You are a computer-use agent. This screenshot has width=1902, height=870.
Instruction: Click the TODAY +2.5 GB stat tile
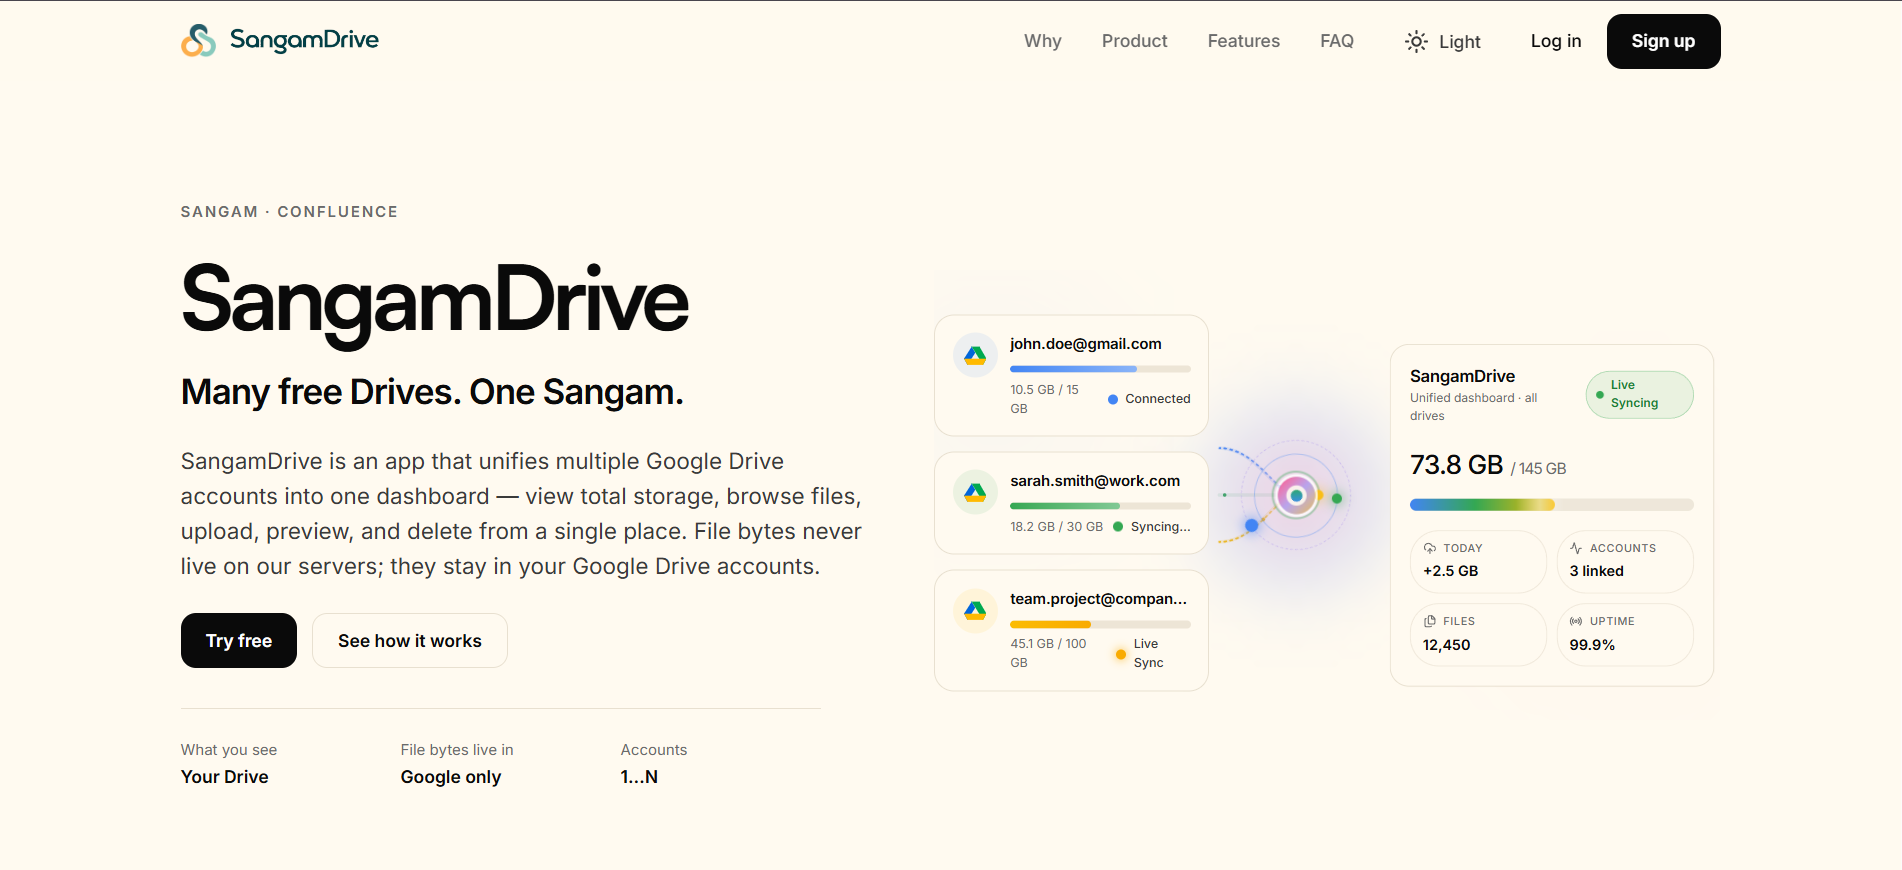(x=1478, y=561)
